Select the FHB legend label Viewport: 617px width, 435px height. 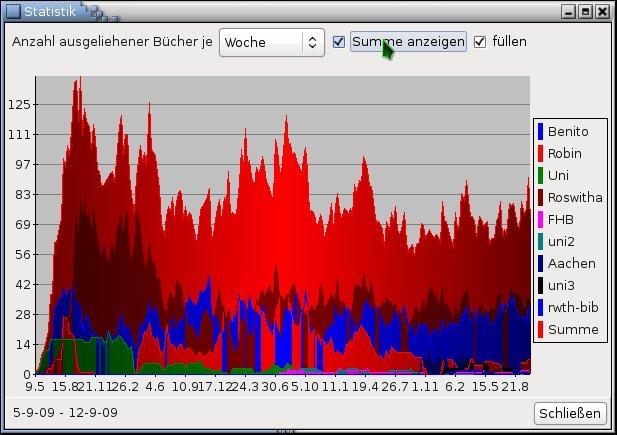560,220
